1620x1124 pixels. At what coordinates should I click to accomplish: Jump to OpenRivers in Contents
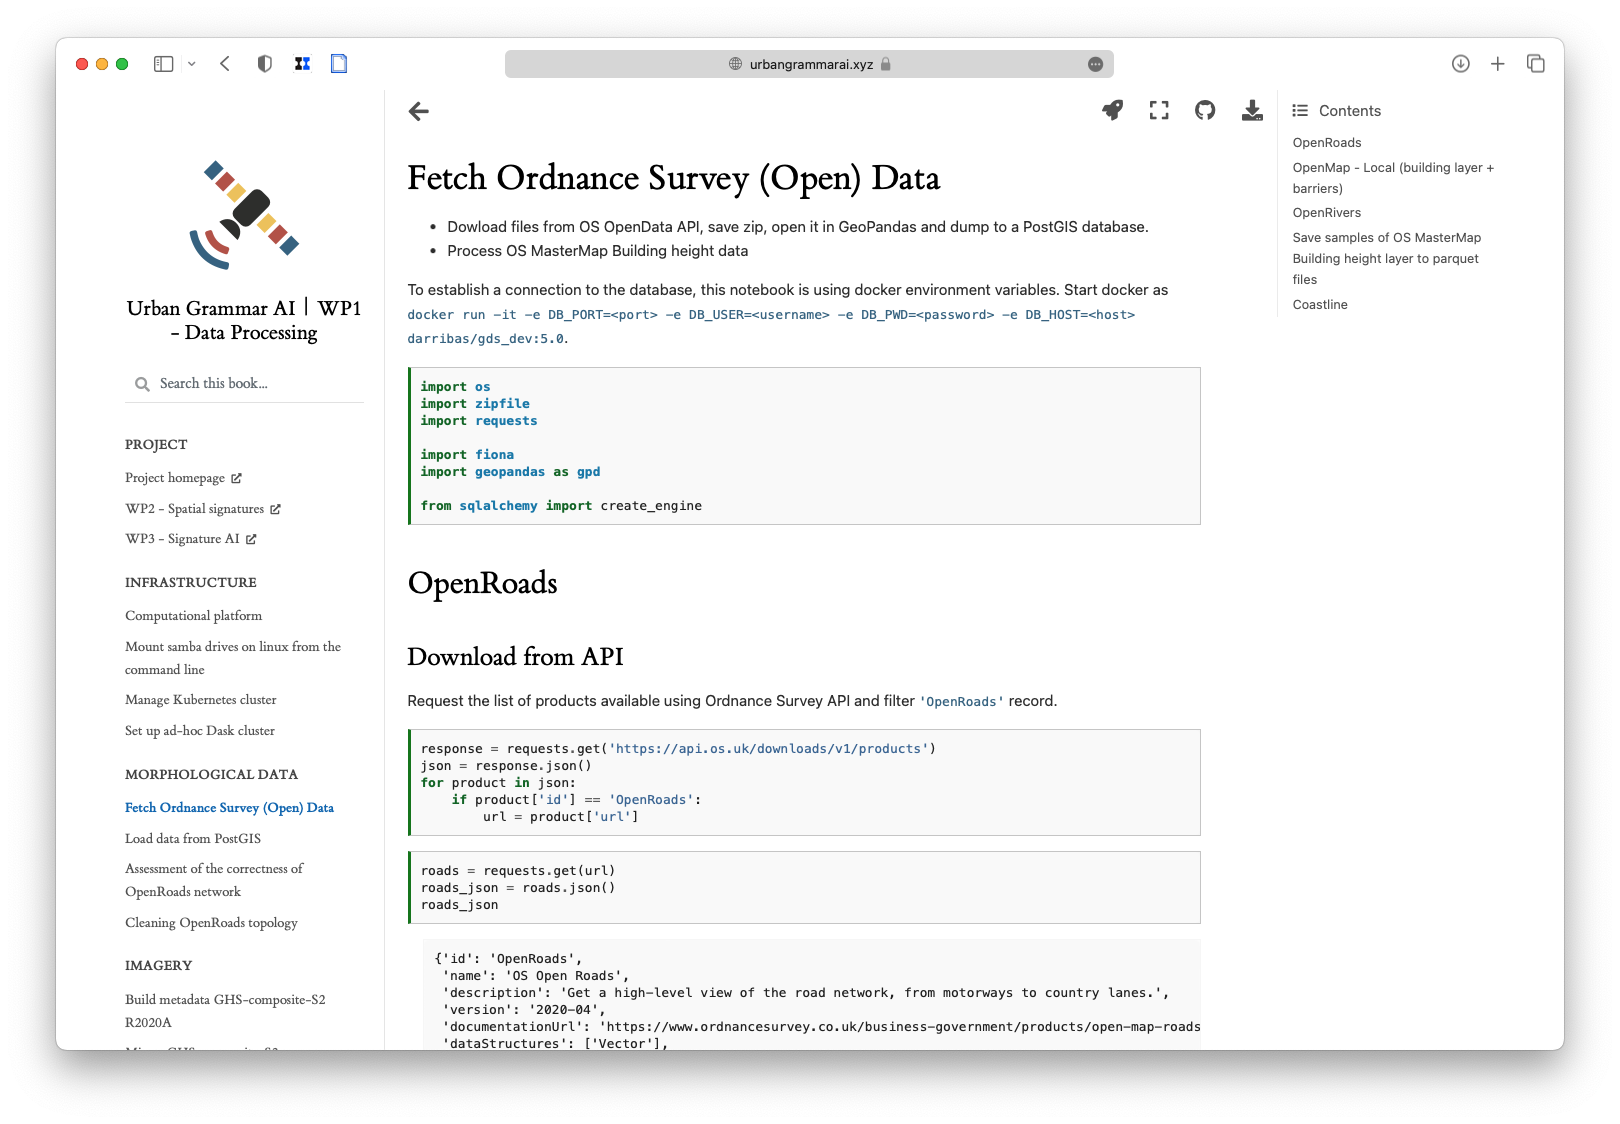coord(1326,213)
